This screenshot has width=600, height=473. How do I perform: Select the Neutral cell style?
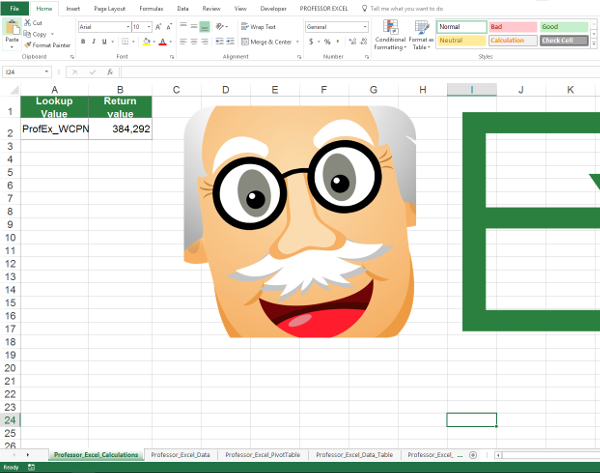coord(461,41)
